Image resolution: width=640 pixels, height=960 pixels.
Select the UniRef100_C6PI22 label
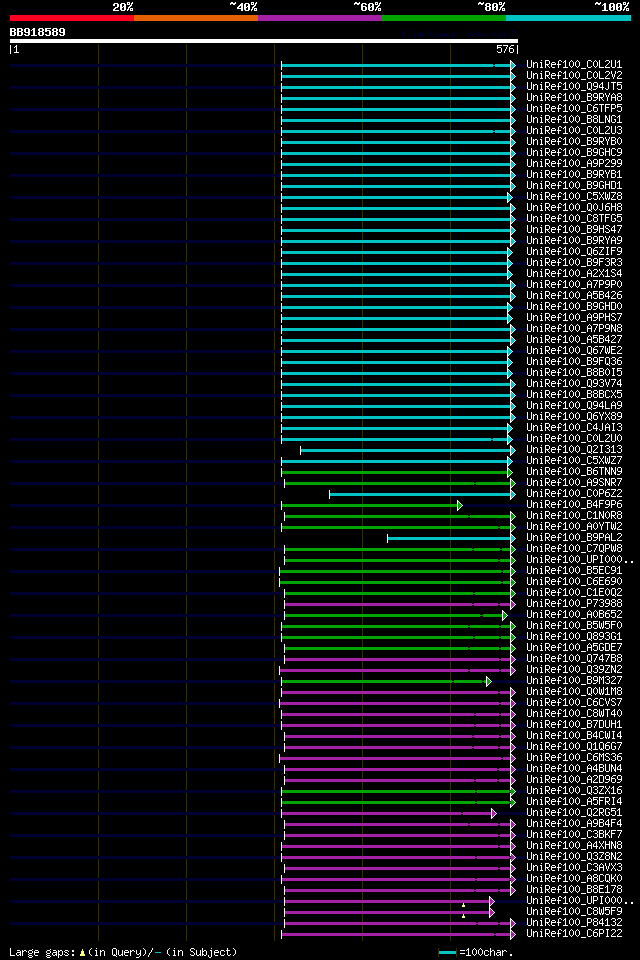click(574, 935)
